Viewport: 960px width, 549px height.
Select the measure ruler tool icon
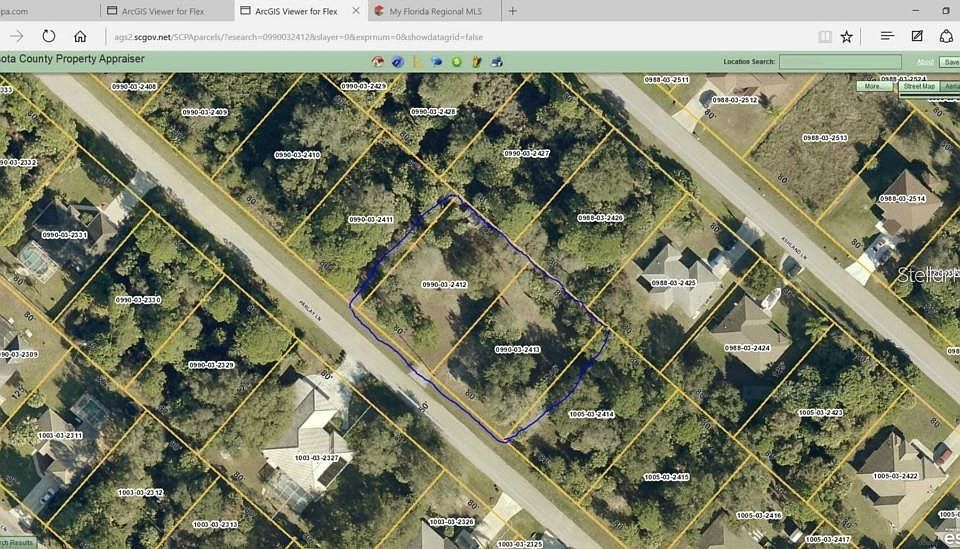(418, 62)
